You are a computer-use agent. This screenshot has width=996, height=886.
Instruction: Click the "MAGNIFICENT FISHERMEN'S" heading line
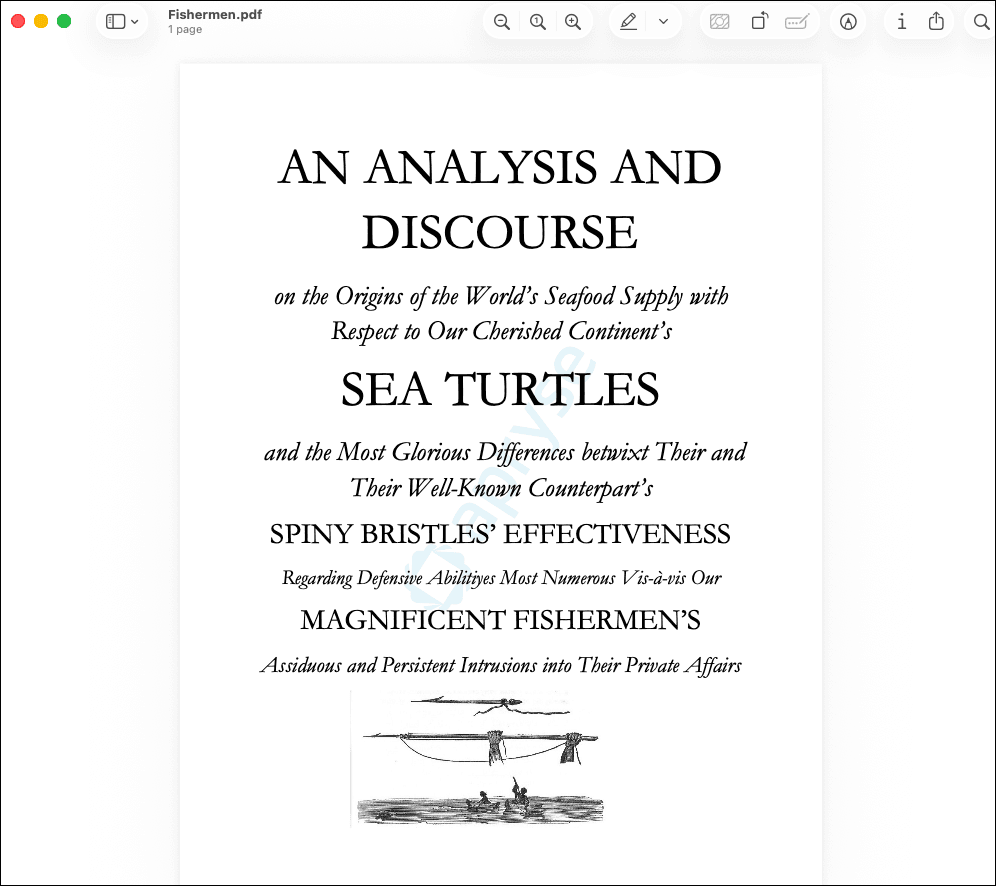[x=500, y=621]
